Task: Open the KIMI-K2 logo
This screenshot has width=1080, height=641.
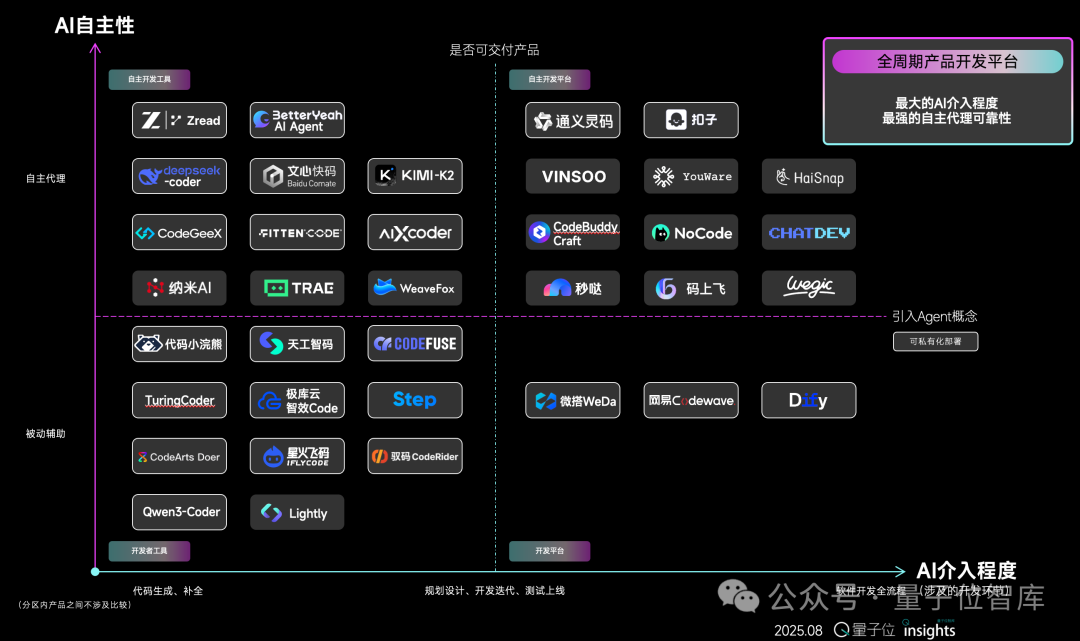Action: 414,176
